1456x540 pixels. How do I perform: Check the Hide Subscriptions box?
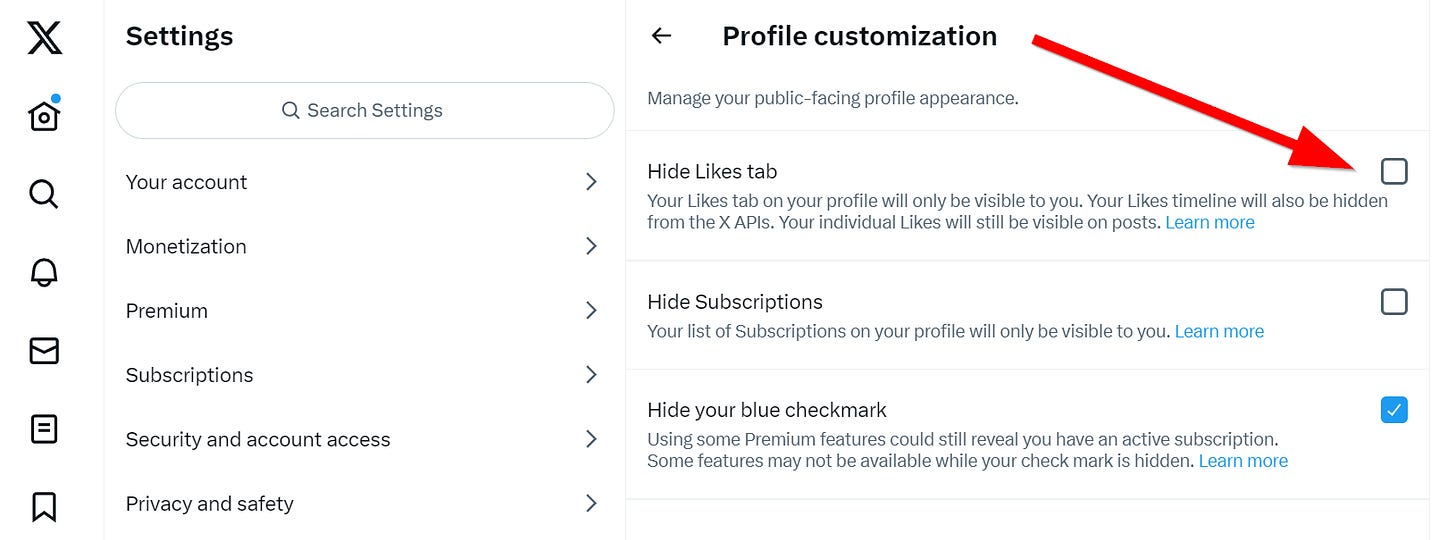point(1394,301)
